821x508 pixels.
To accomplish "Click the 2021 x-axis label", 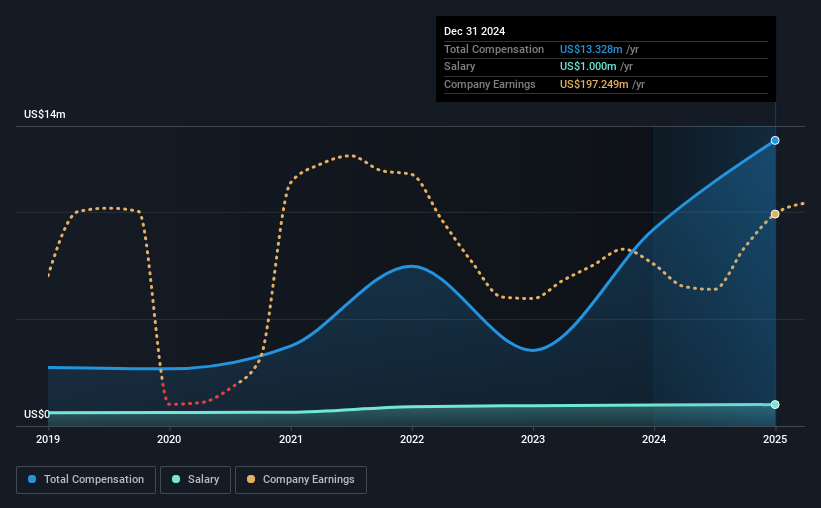I will (x=291, y=439).
